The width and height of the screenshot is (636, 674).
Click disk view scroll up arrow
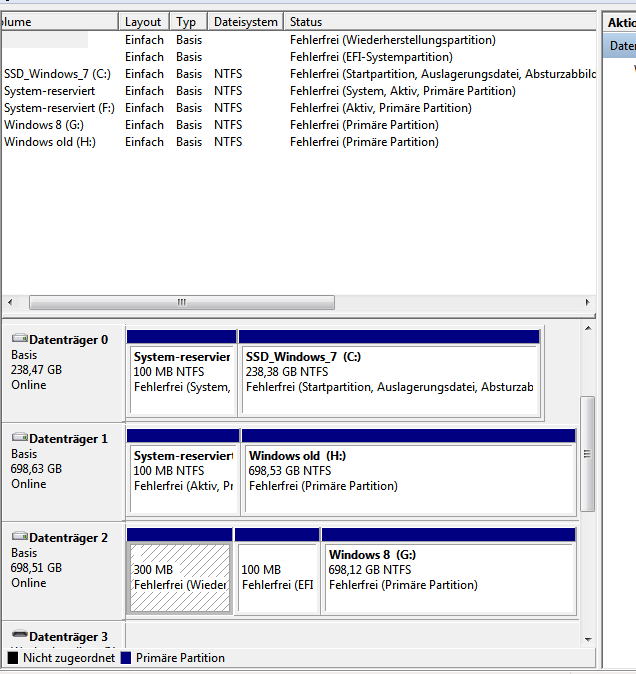tap(588, 328)
